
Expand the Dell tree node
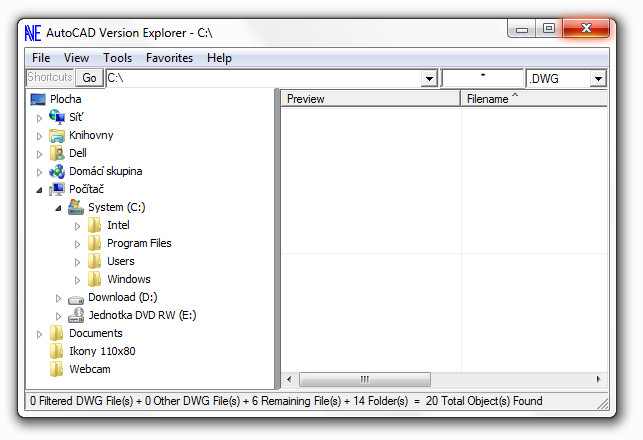39,154
